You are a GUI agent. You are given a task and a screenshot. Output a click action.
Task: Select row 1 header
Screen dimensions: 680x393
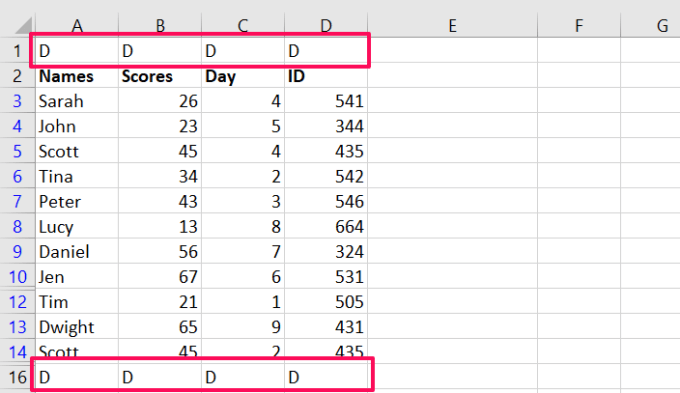point(17,50)
